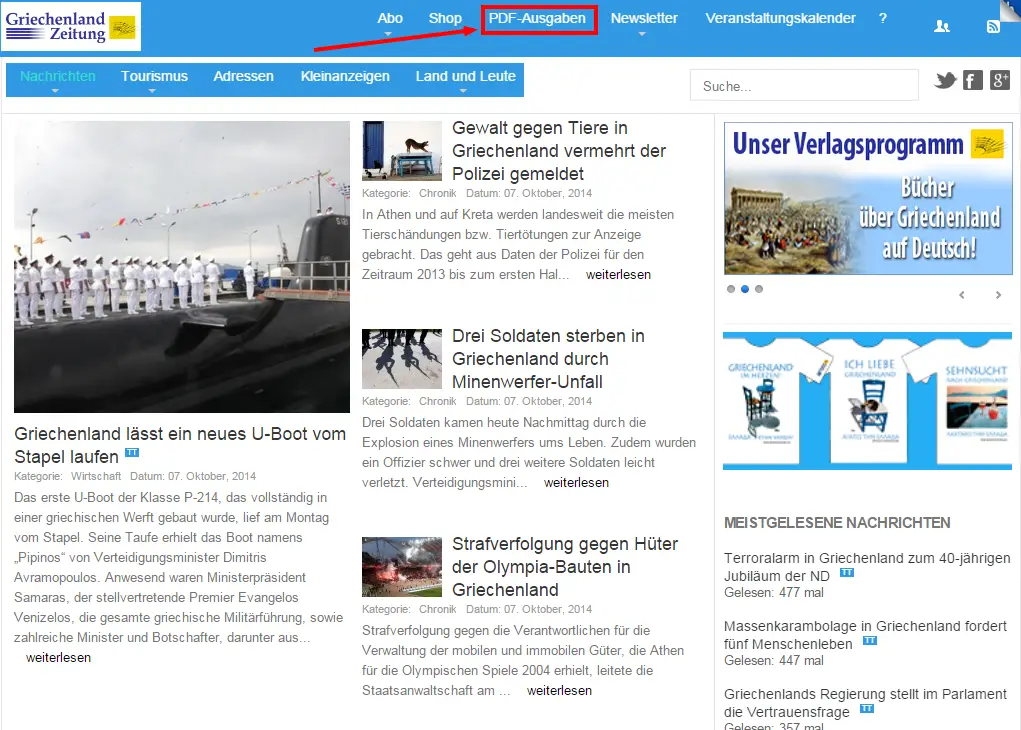The height and width of the screenshot is (730, 1021).
Task: Open the stadium flares thumbnail
Action: coord(402,567)
